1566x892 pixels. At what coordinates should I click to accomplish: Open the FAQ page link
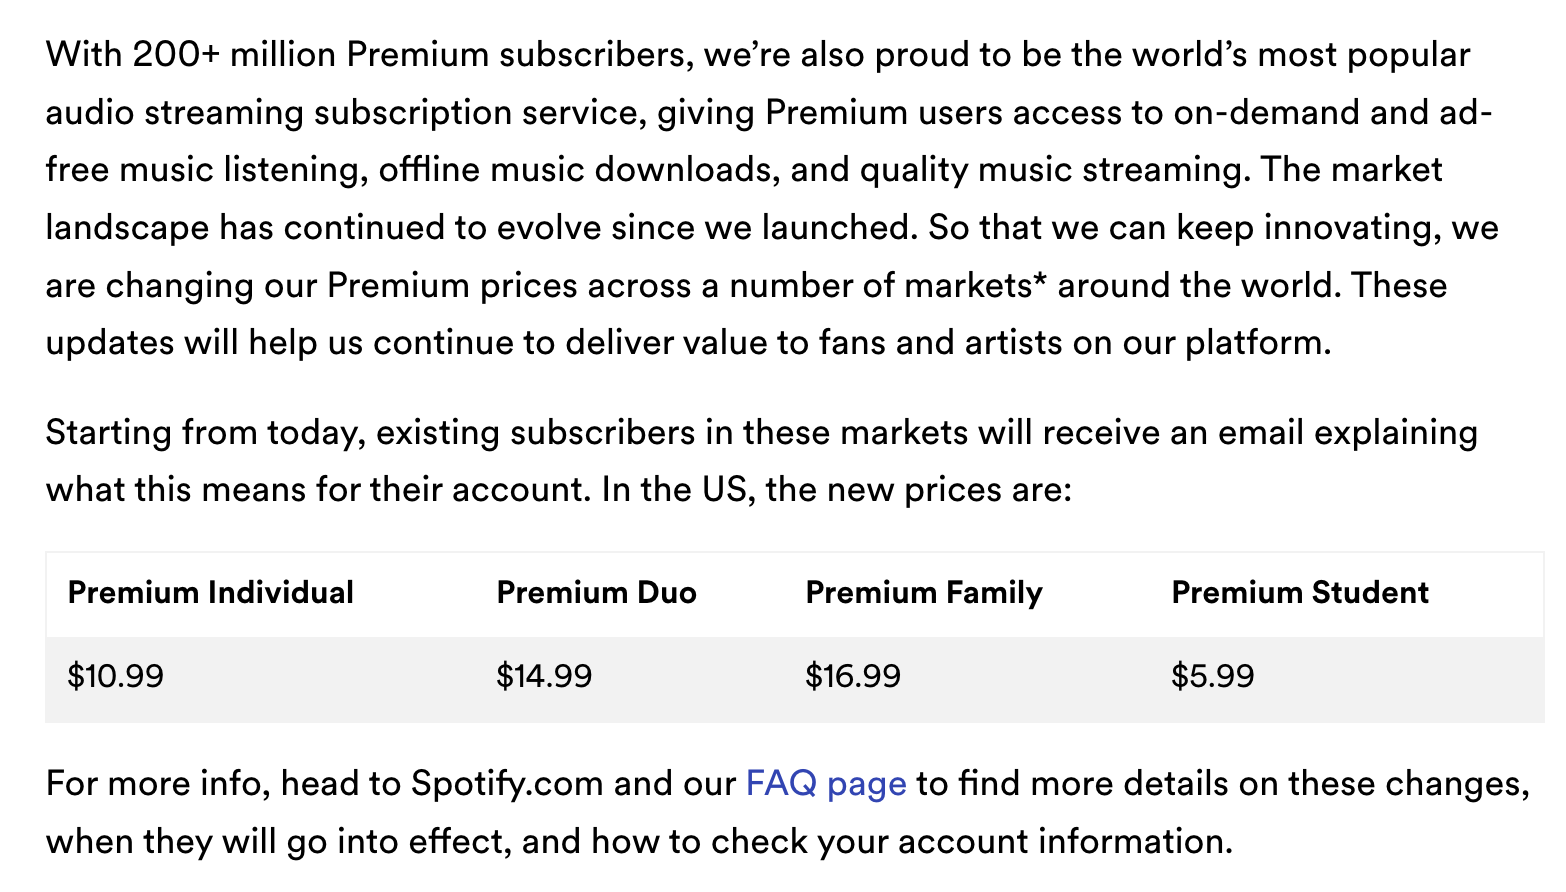click(826, 783)
